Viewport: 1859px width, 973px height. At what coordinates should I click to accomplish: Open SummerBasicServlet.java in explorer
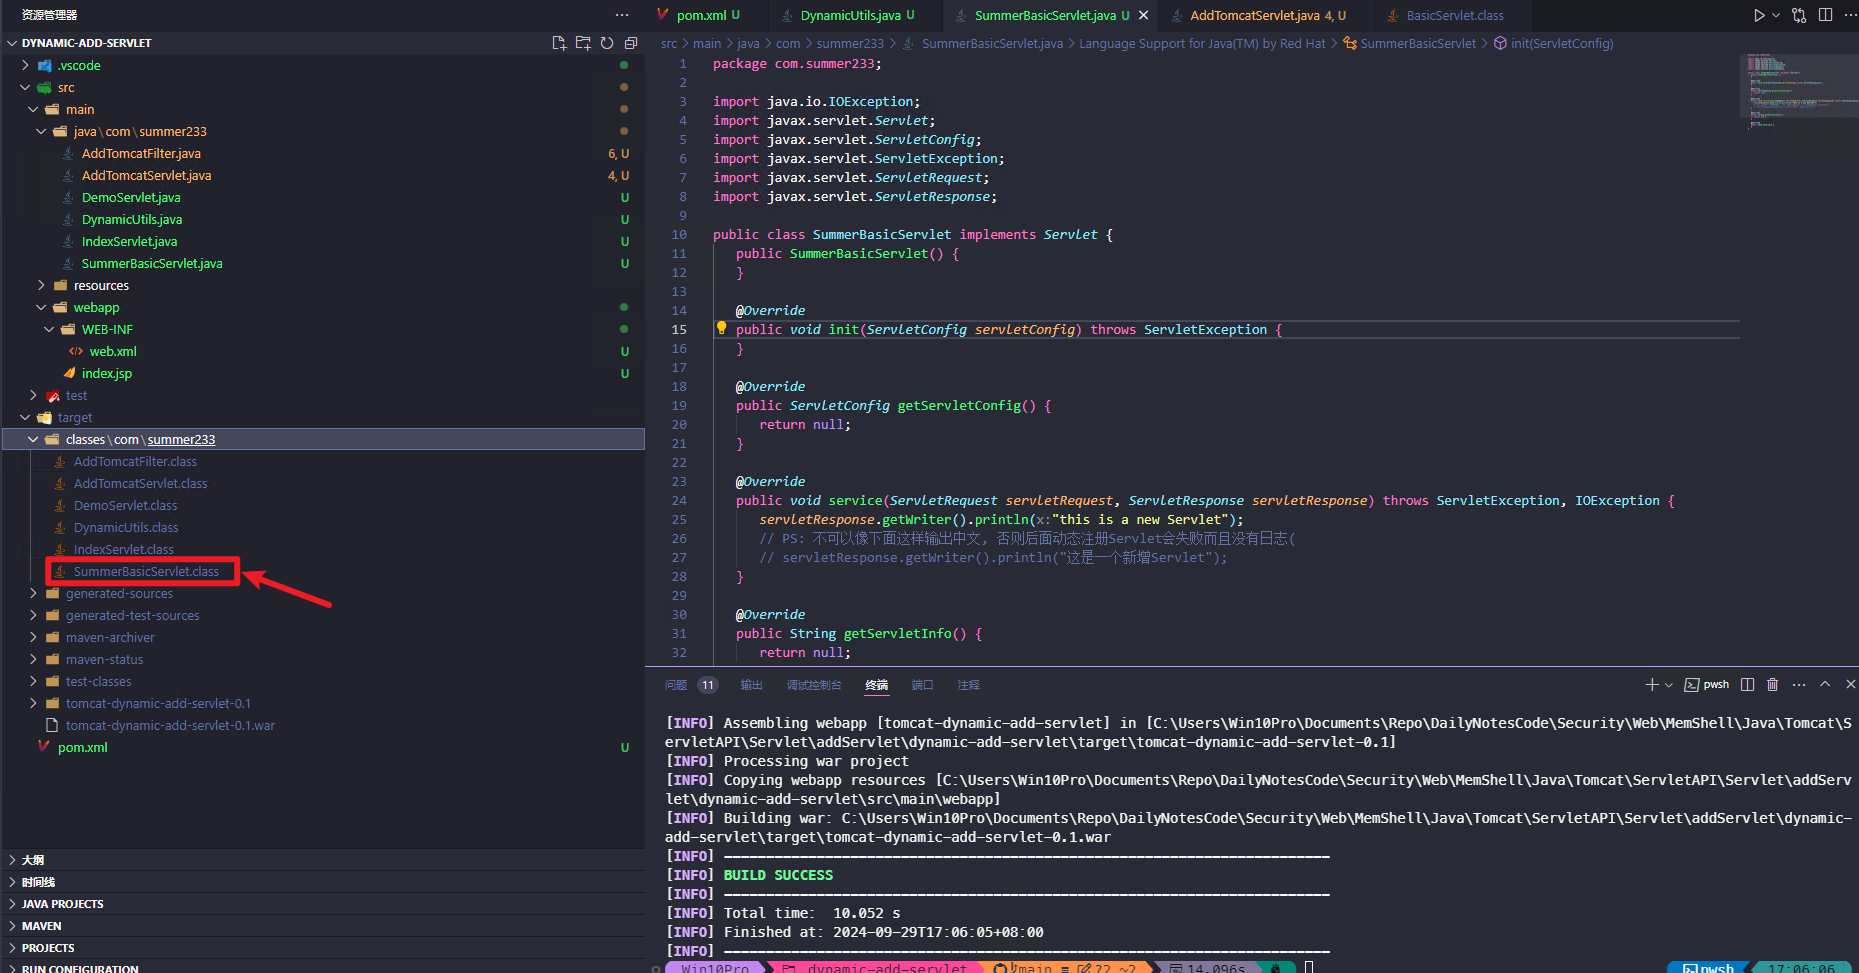coord(152,263)
